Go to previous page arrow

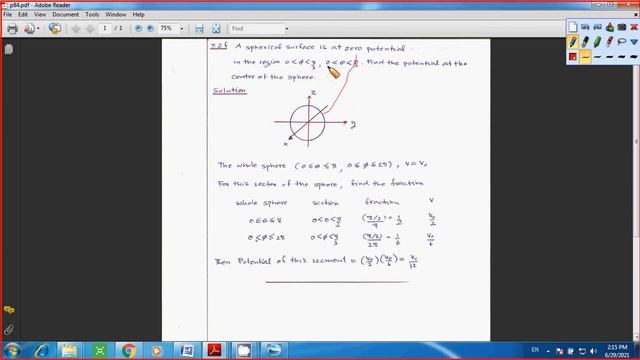(76, 29)
